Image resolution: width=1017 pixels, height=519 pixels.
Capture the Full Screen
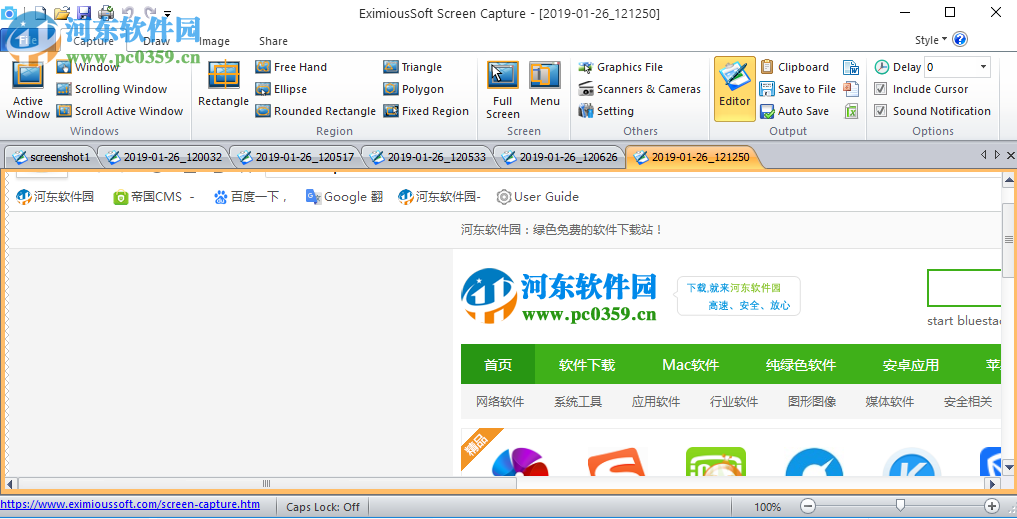point(503,90)
